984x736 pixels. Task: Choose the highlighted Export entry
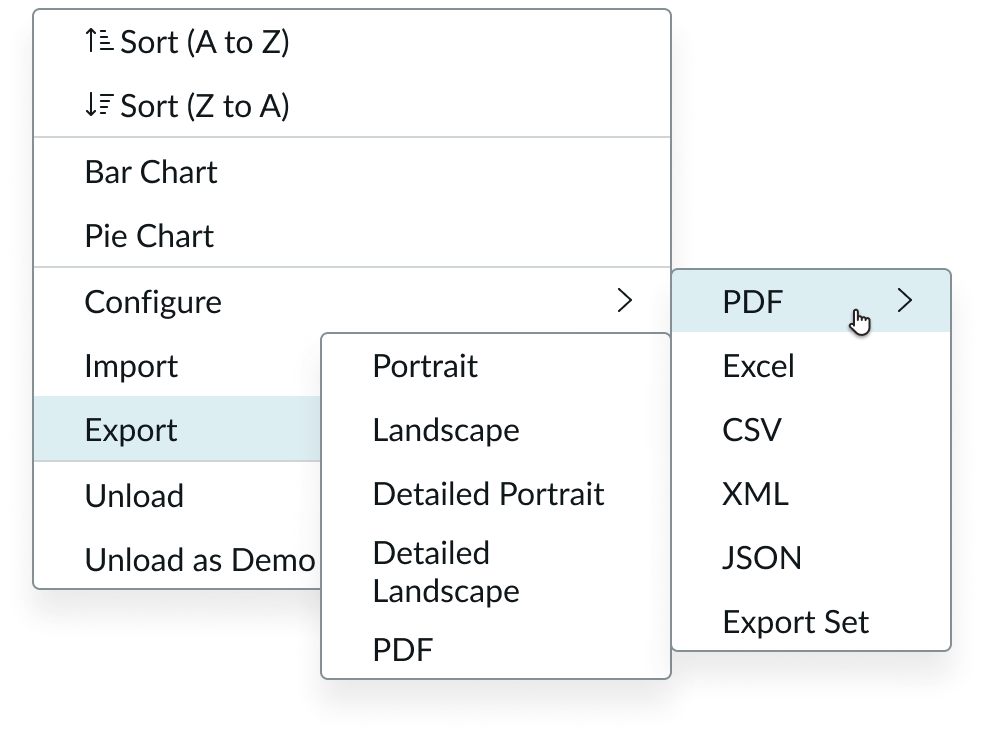coord(178,430)
